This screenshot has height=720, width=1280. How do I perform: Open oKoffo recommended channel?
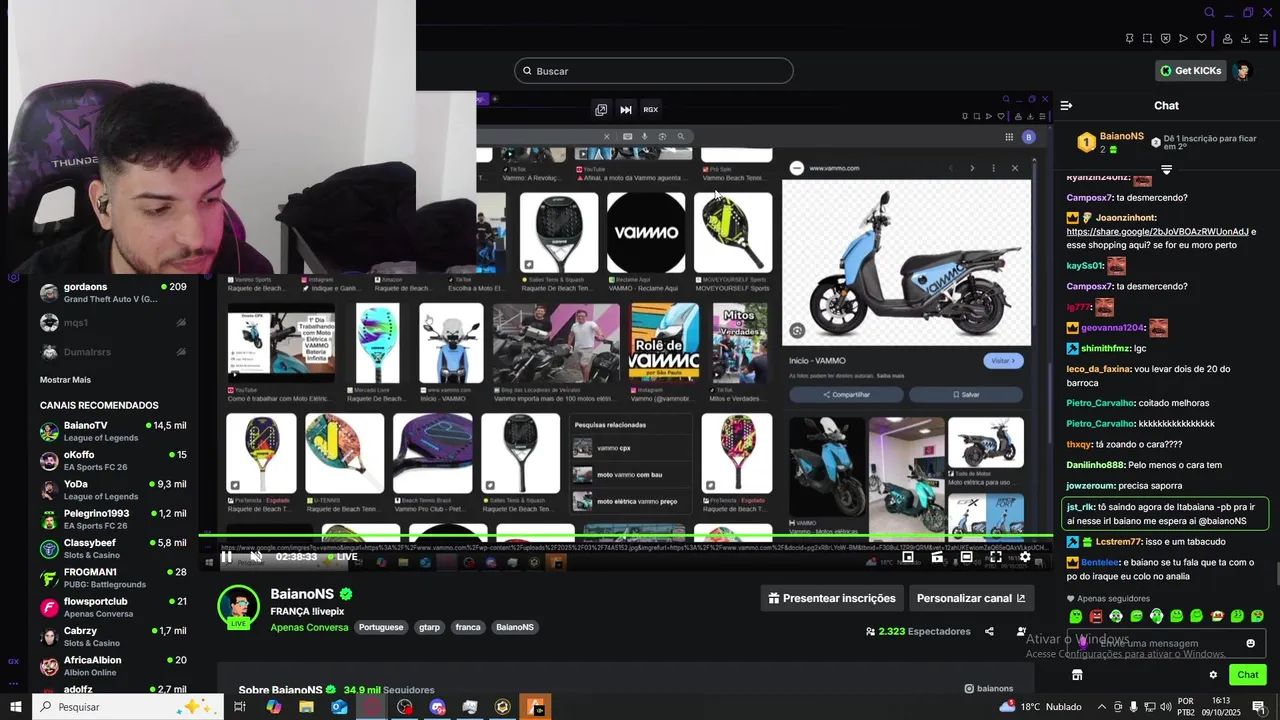pos(113,461)
